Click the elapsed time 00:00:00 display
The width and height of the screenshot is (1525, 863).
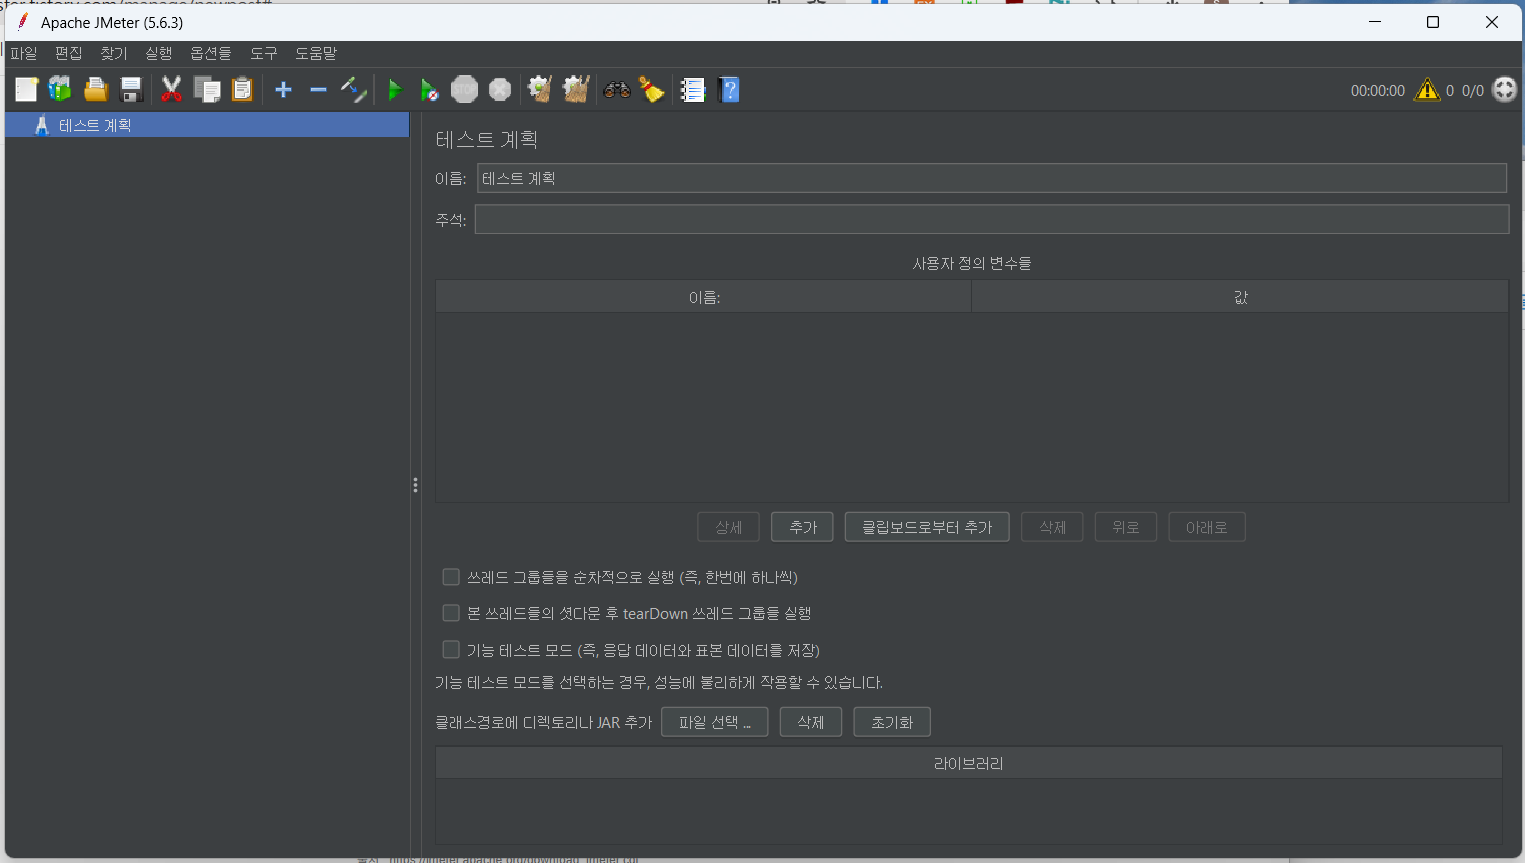click(x=1378, y=91)
